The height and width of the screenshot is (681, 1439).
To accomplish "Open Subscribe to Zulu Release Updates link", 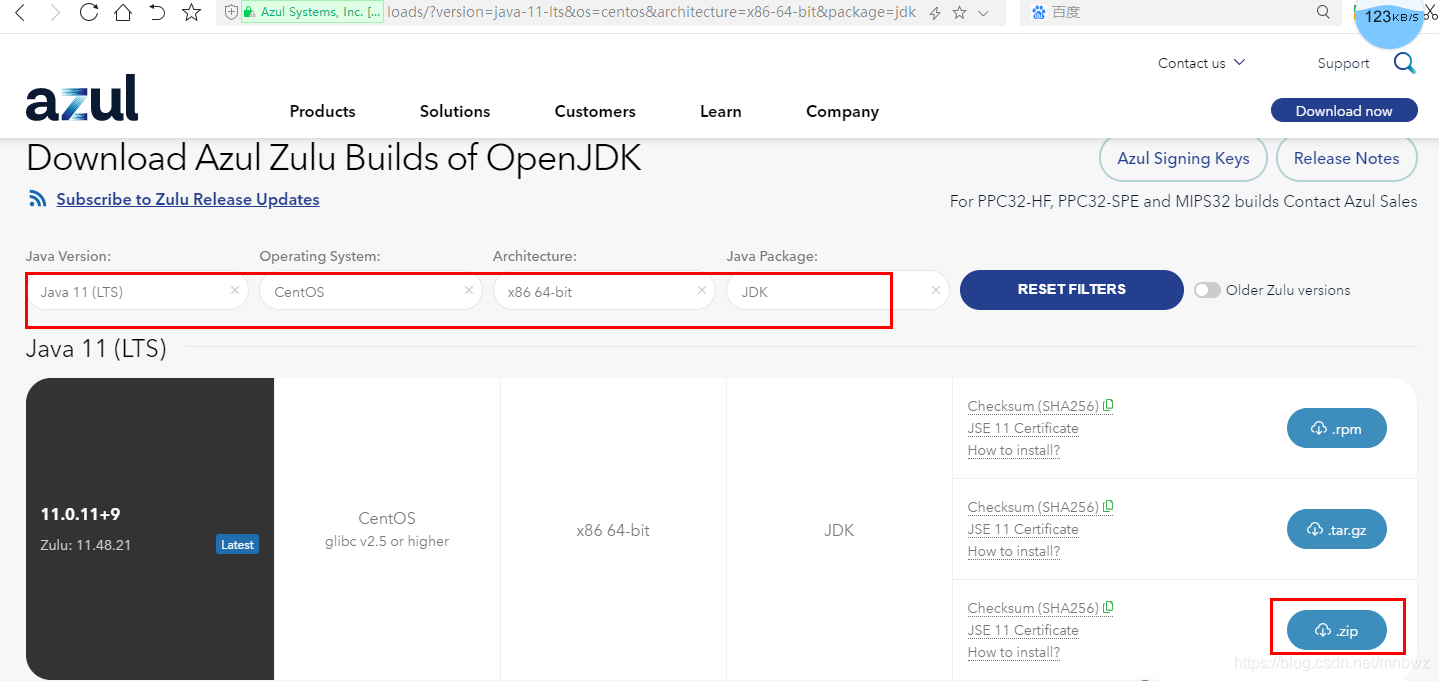I will tap(188, 199).
